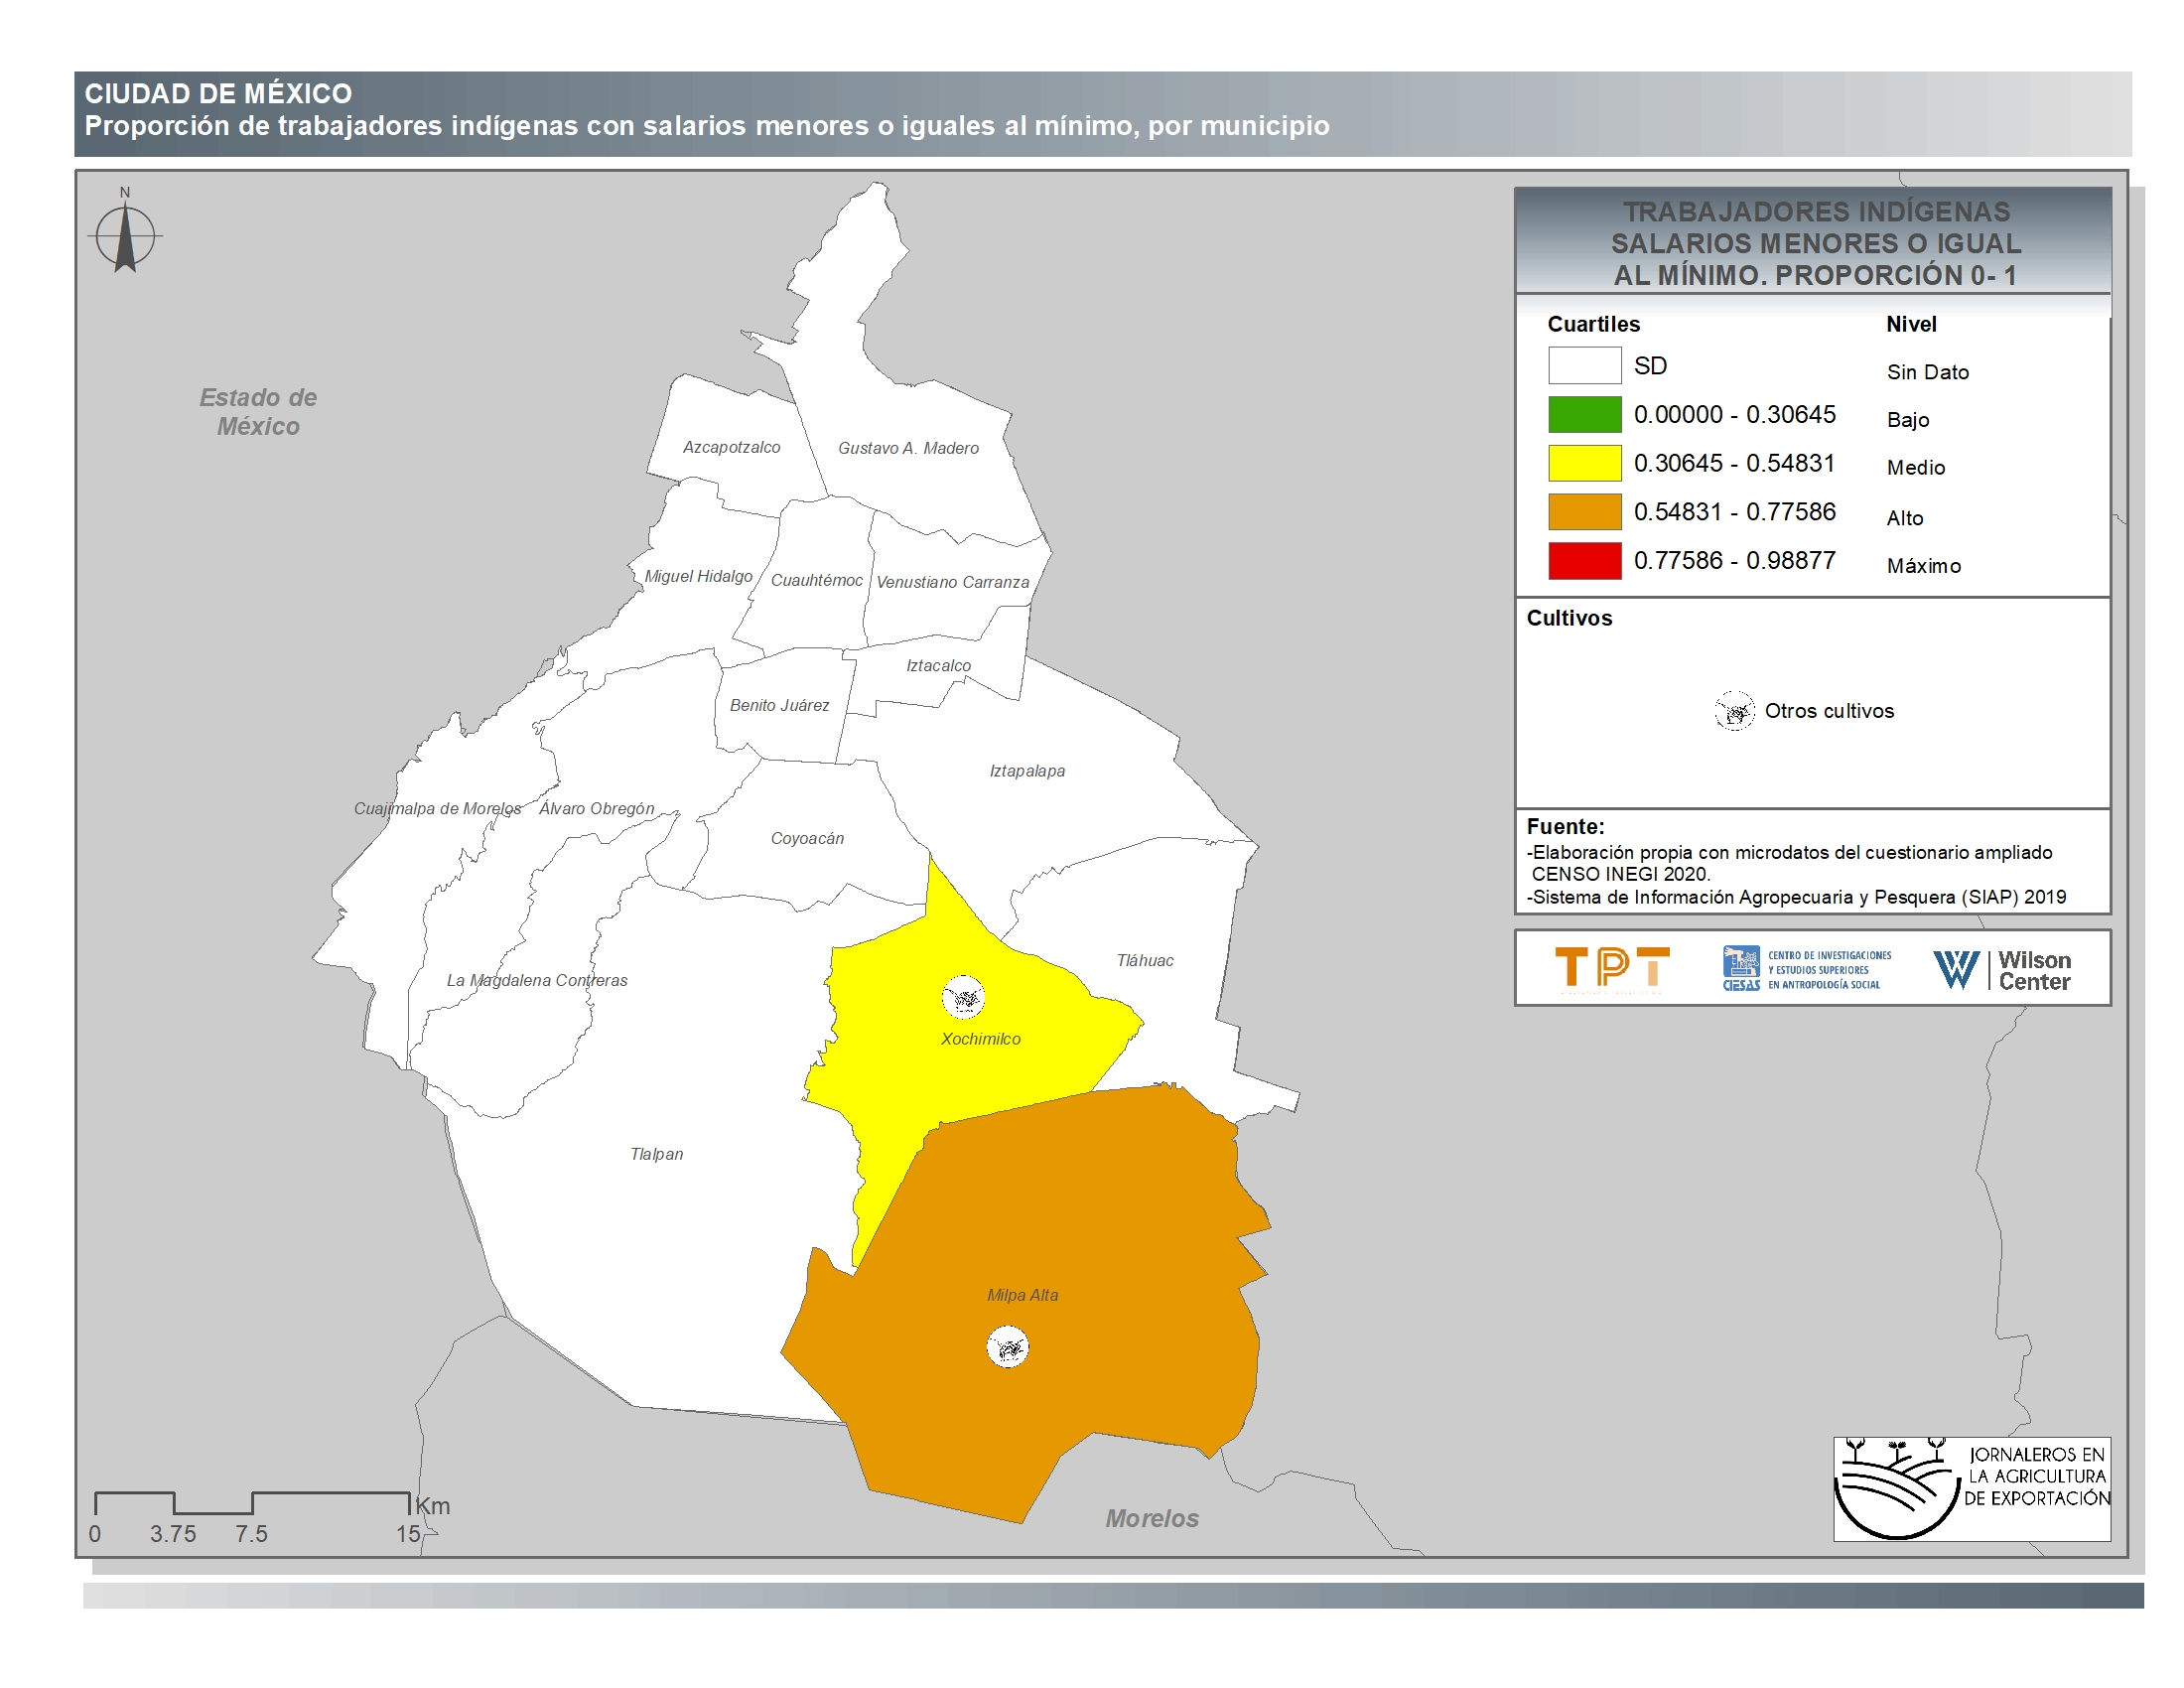Click the red Máximo legend swatch

click(1584, 561)
